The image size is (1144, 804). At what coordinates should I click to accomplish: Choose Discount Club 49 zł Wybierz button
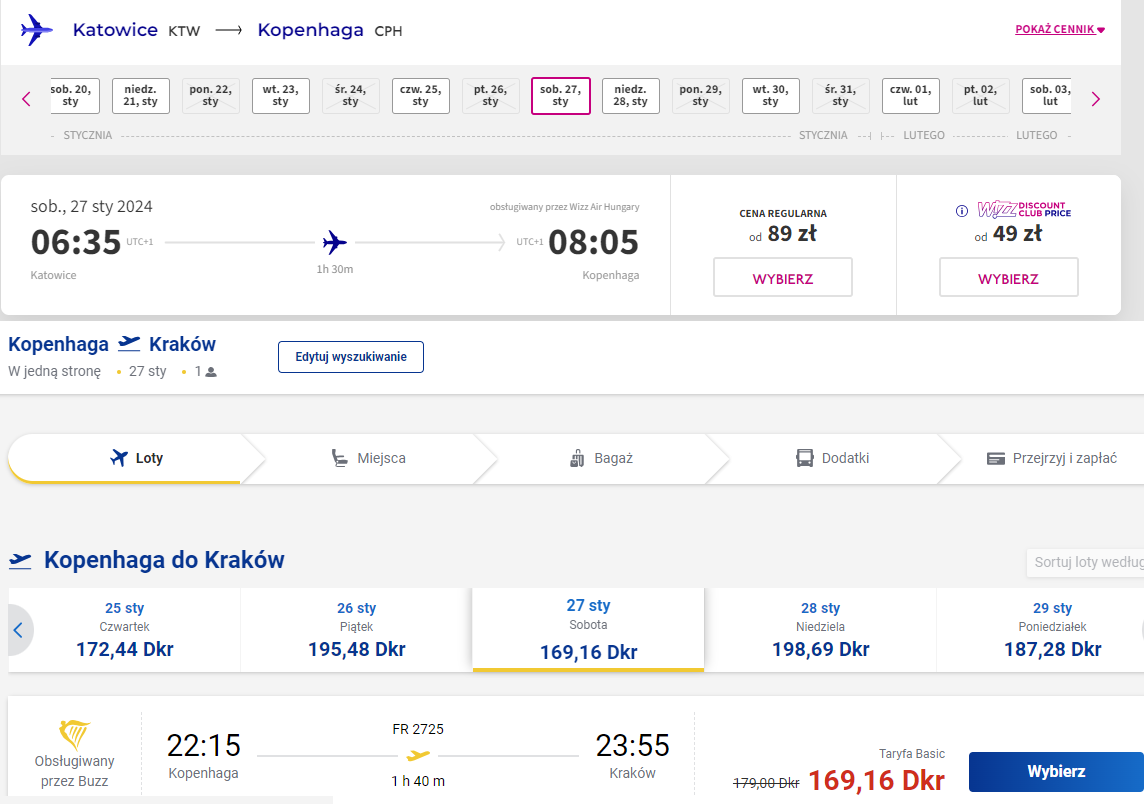pyautogui.click(x=1008, y=277)
